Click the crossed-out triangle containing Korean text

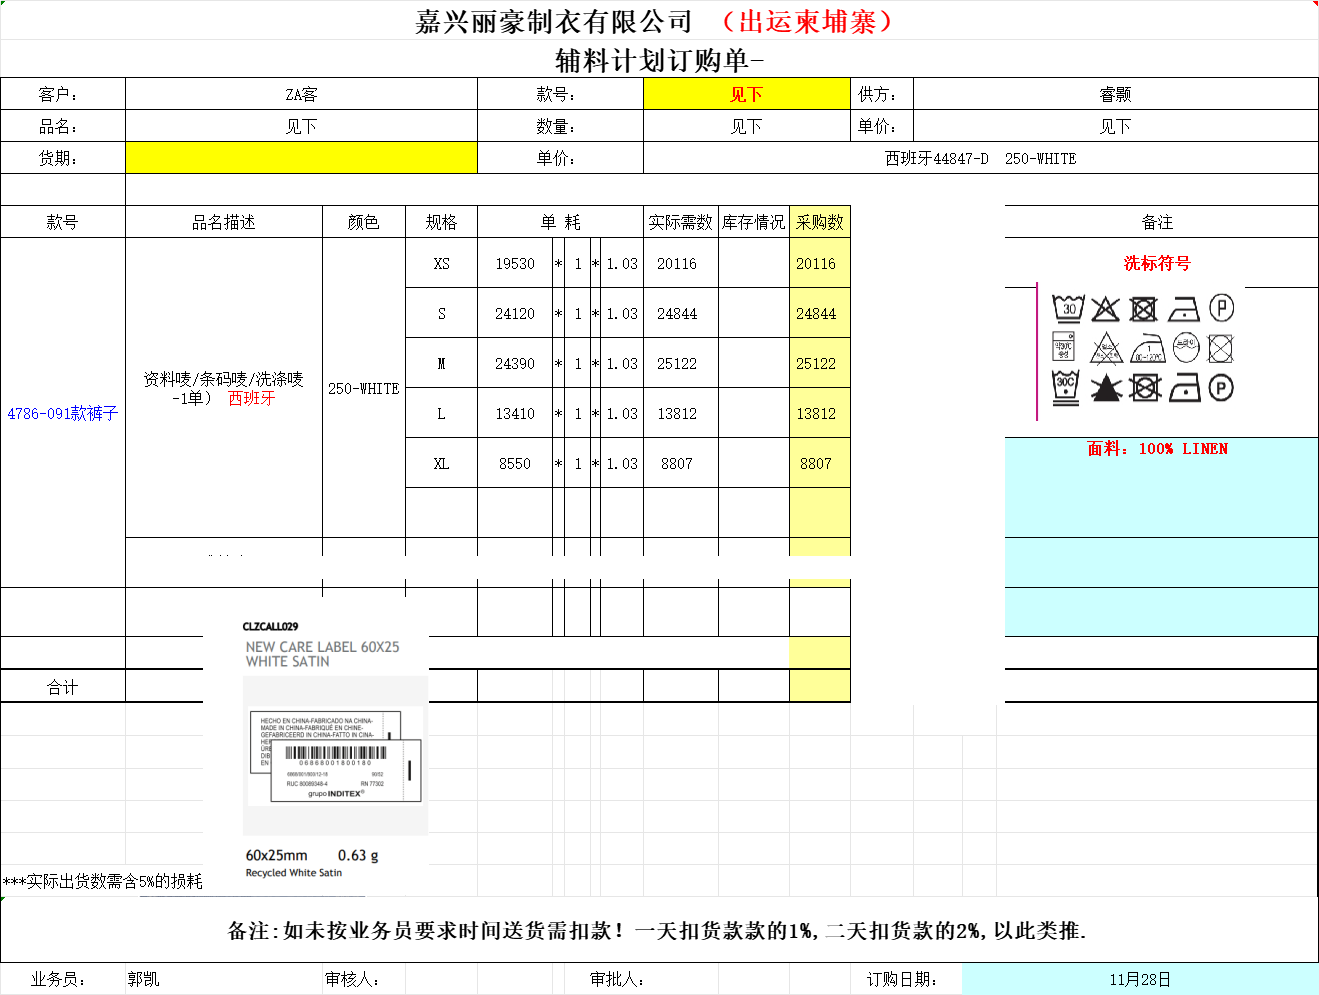[1105, 349]
